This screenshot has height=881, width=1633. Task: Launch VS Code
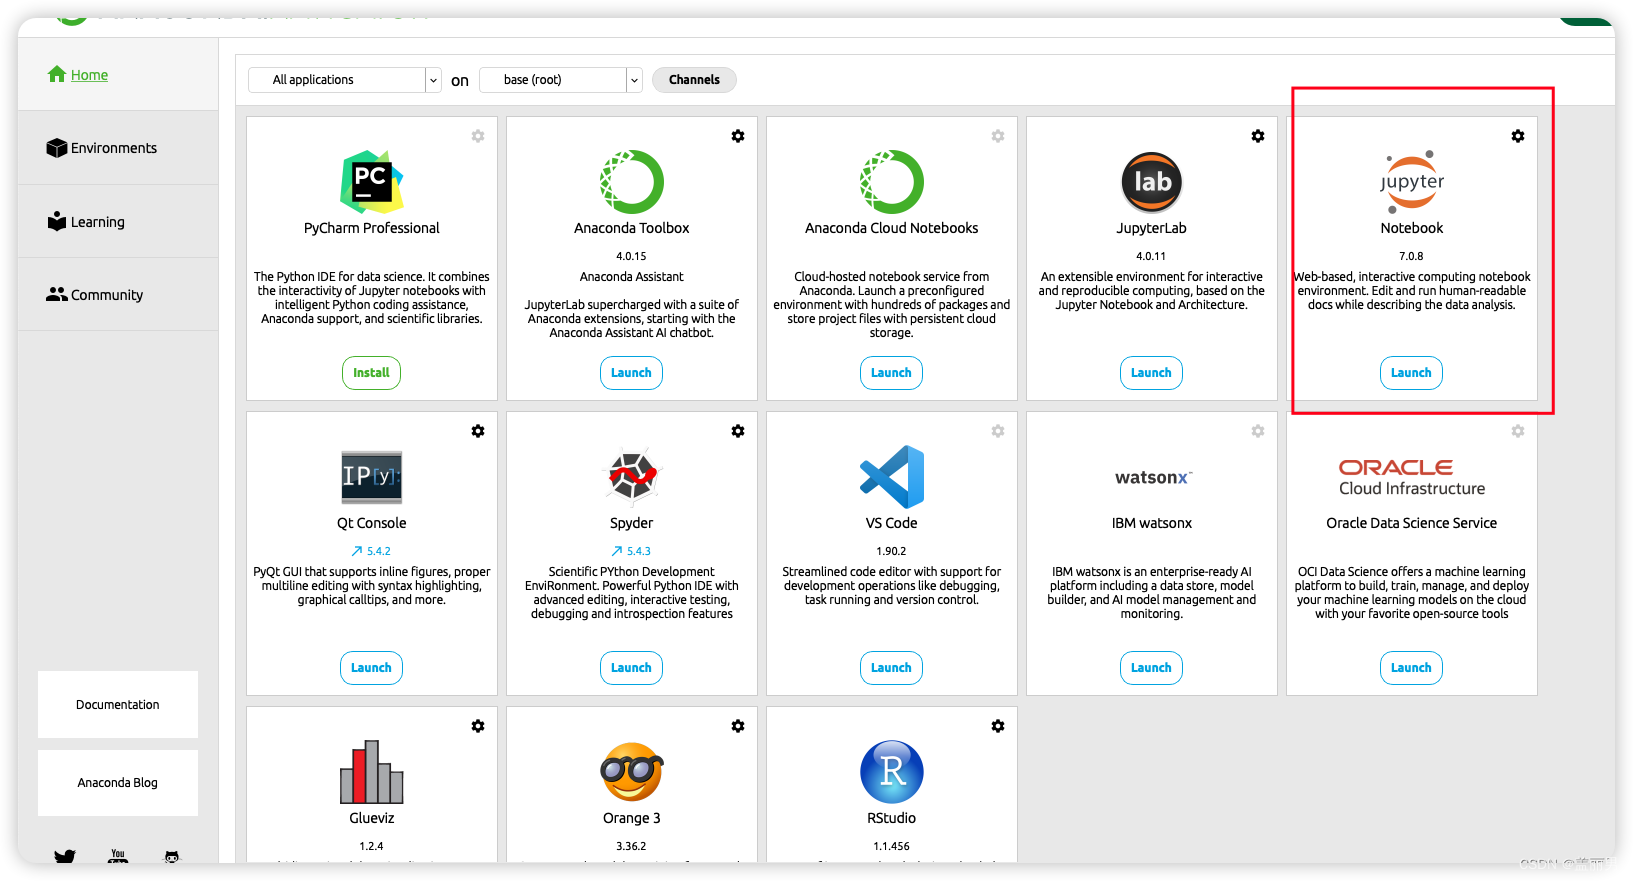coord(891,668)
